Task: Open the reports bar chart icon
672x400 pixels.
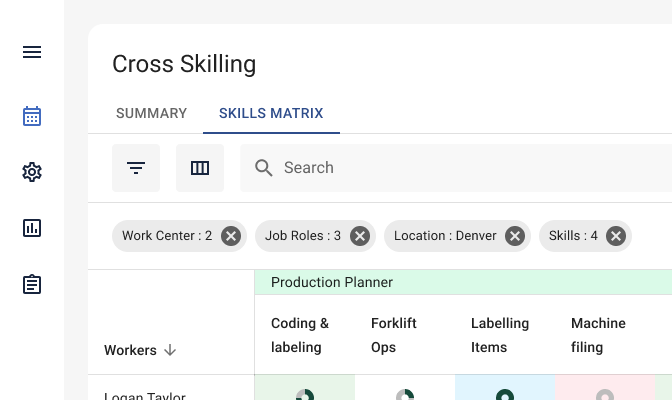Action: [32, 228]
